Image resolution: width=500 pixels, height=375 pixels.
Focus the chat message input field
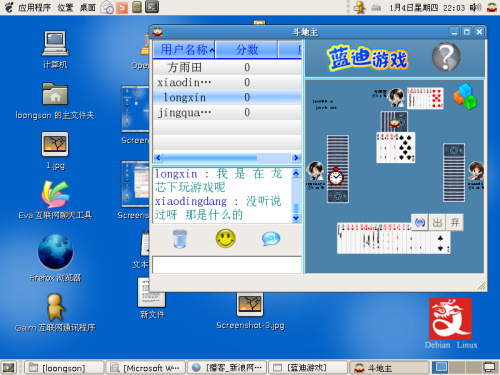tap(227, 265)
